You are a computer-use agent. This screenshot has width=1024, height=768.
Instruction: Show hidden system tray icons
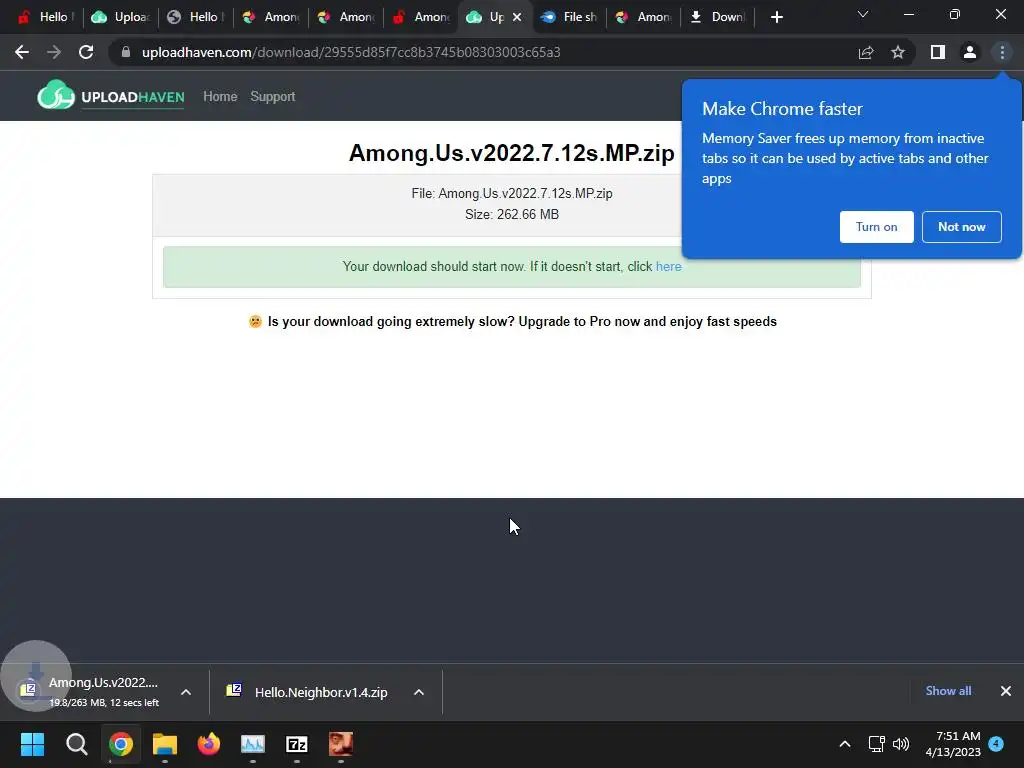coord(844,744)
